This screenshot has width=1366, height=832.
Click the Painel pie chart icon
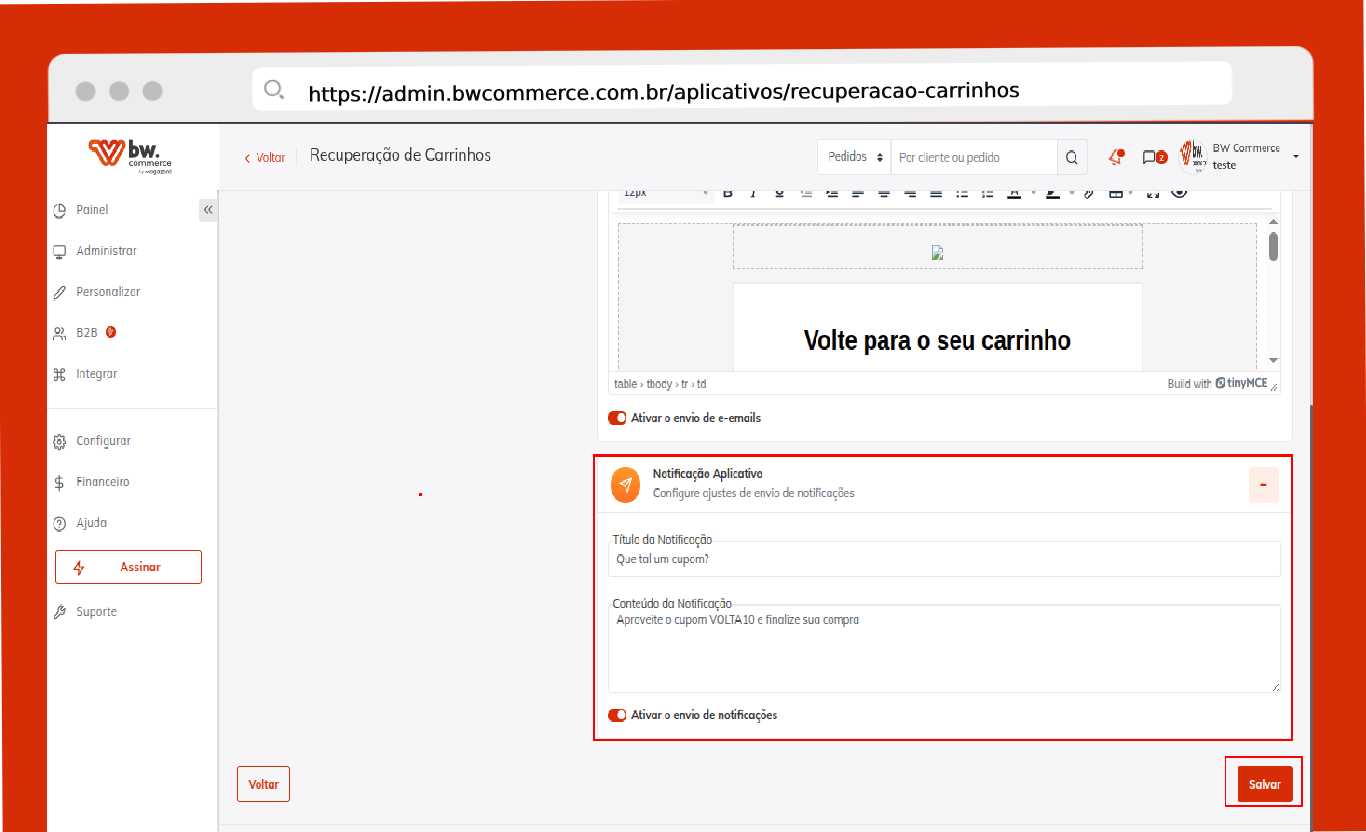pos(59,210)
